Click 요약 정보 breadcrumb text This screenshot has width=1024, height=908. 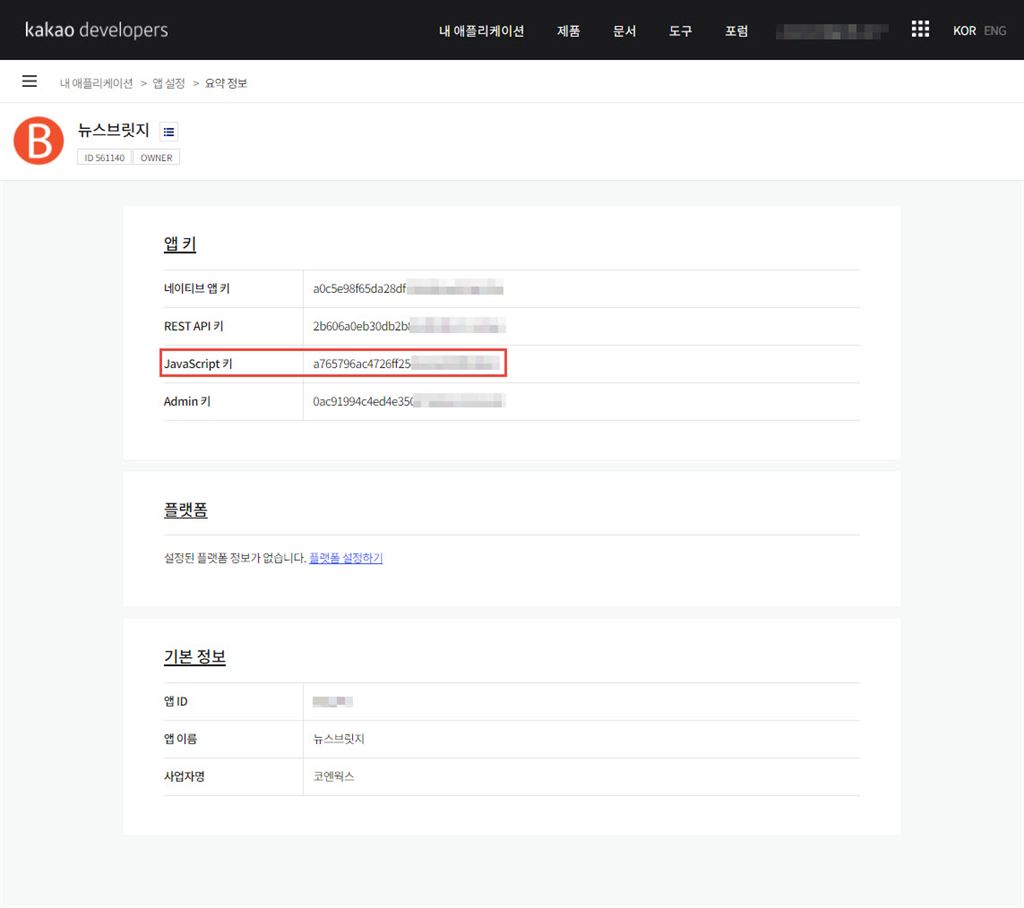pyautogui.click(x=226, y=83)
